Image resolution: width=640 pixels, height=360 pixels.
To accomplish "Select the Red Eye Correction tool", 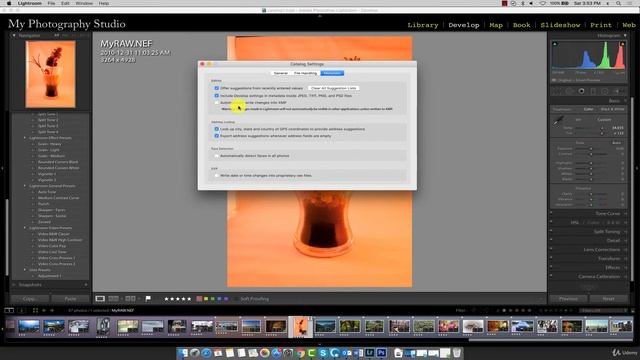I will 582,91.
